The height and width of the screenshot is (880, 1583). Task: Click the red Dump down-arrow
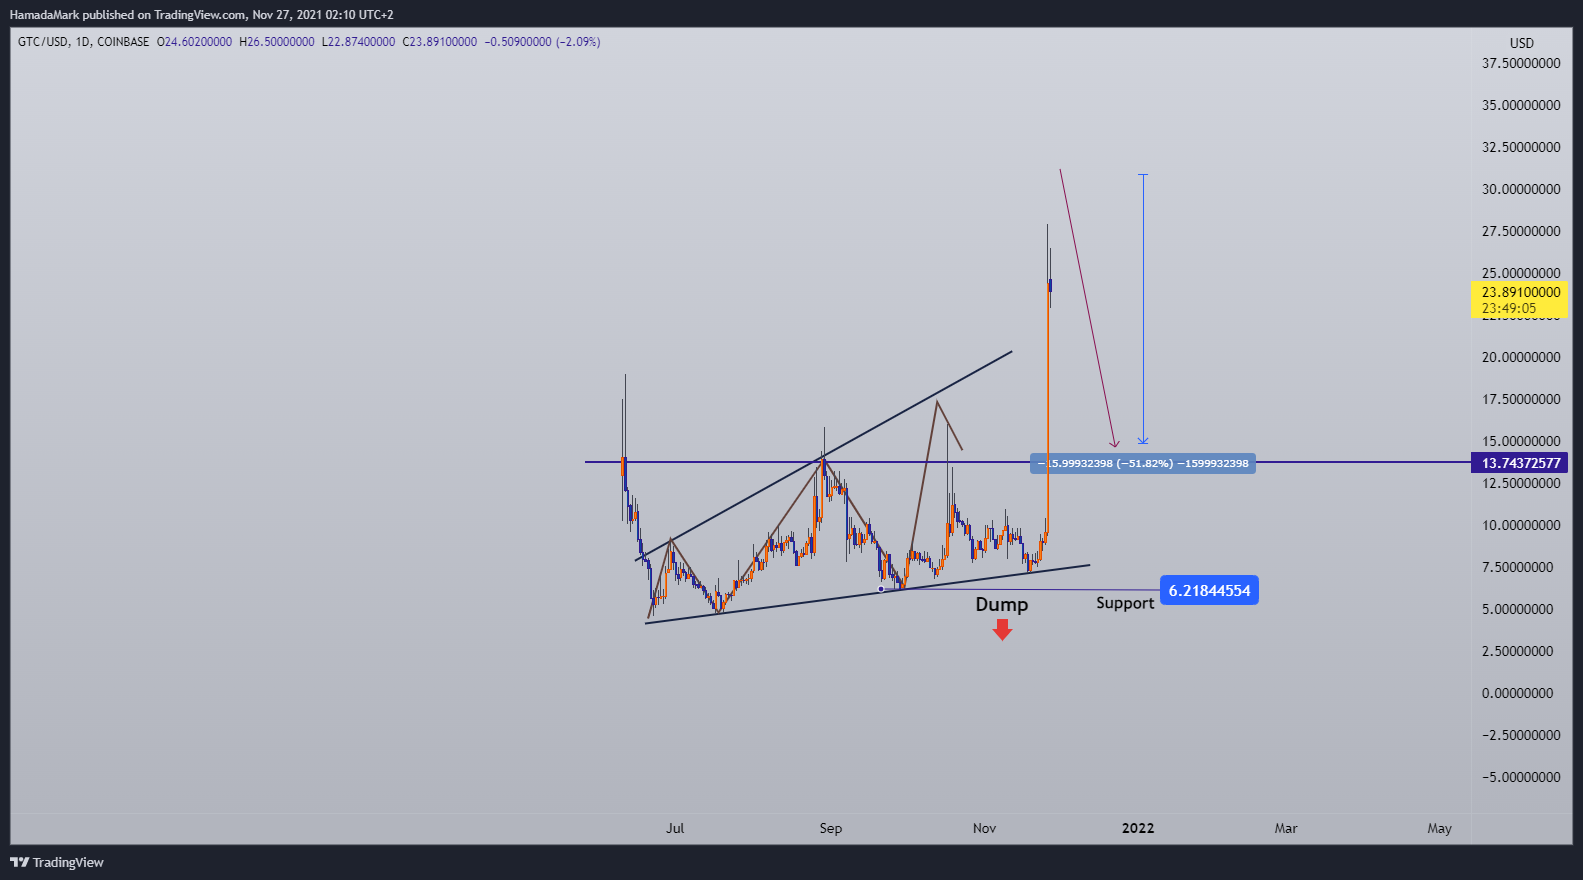tap(1002, 629)
